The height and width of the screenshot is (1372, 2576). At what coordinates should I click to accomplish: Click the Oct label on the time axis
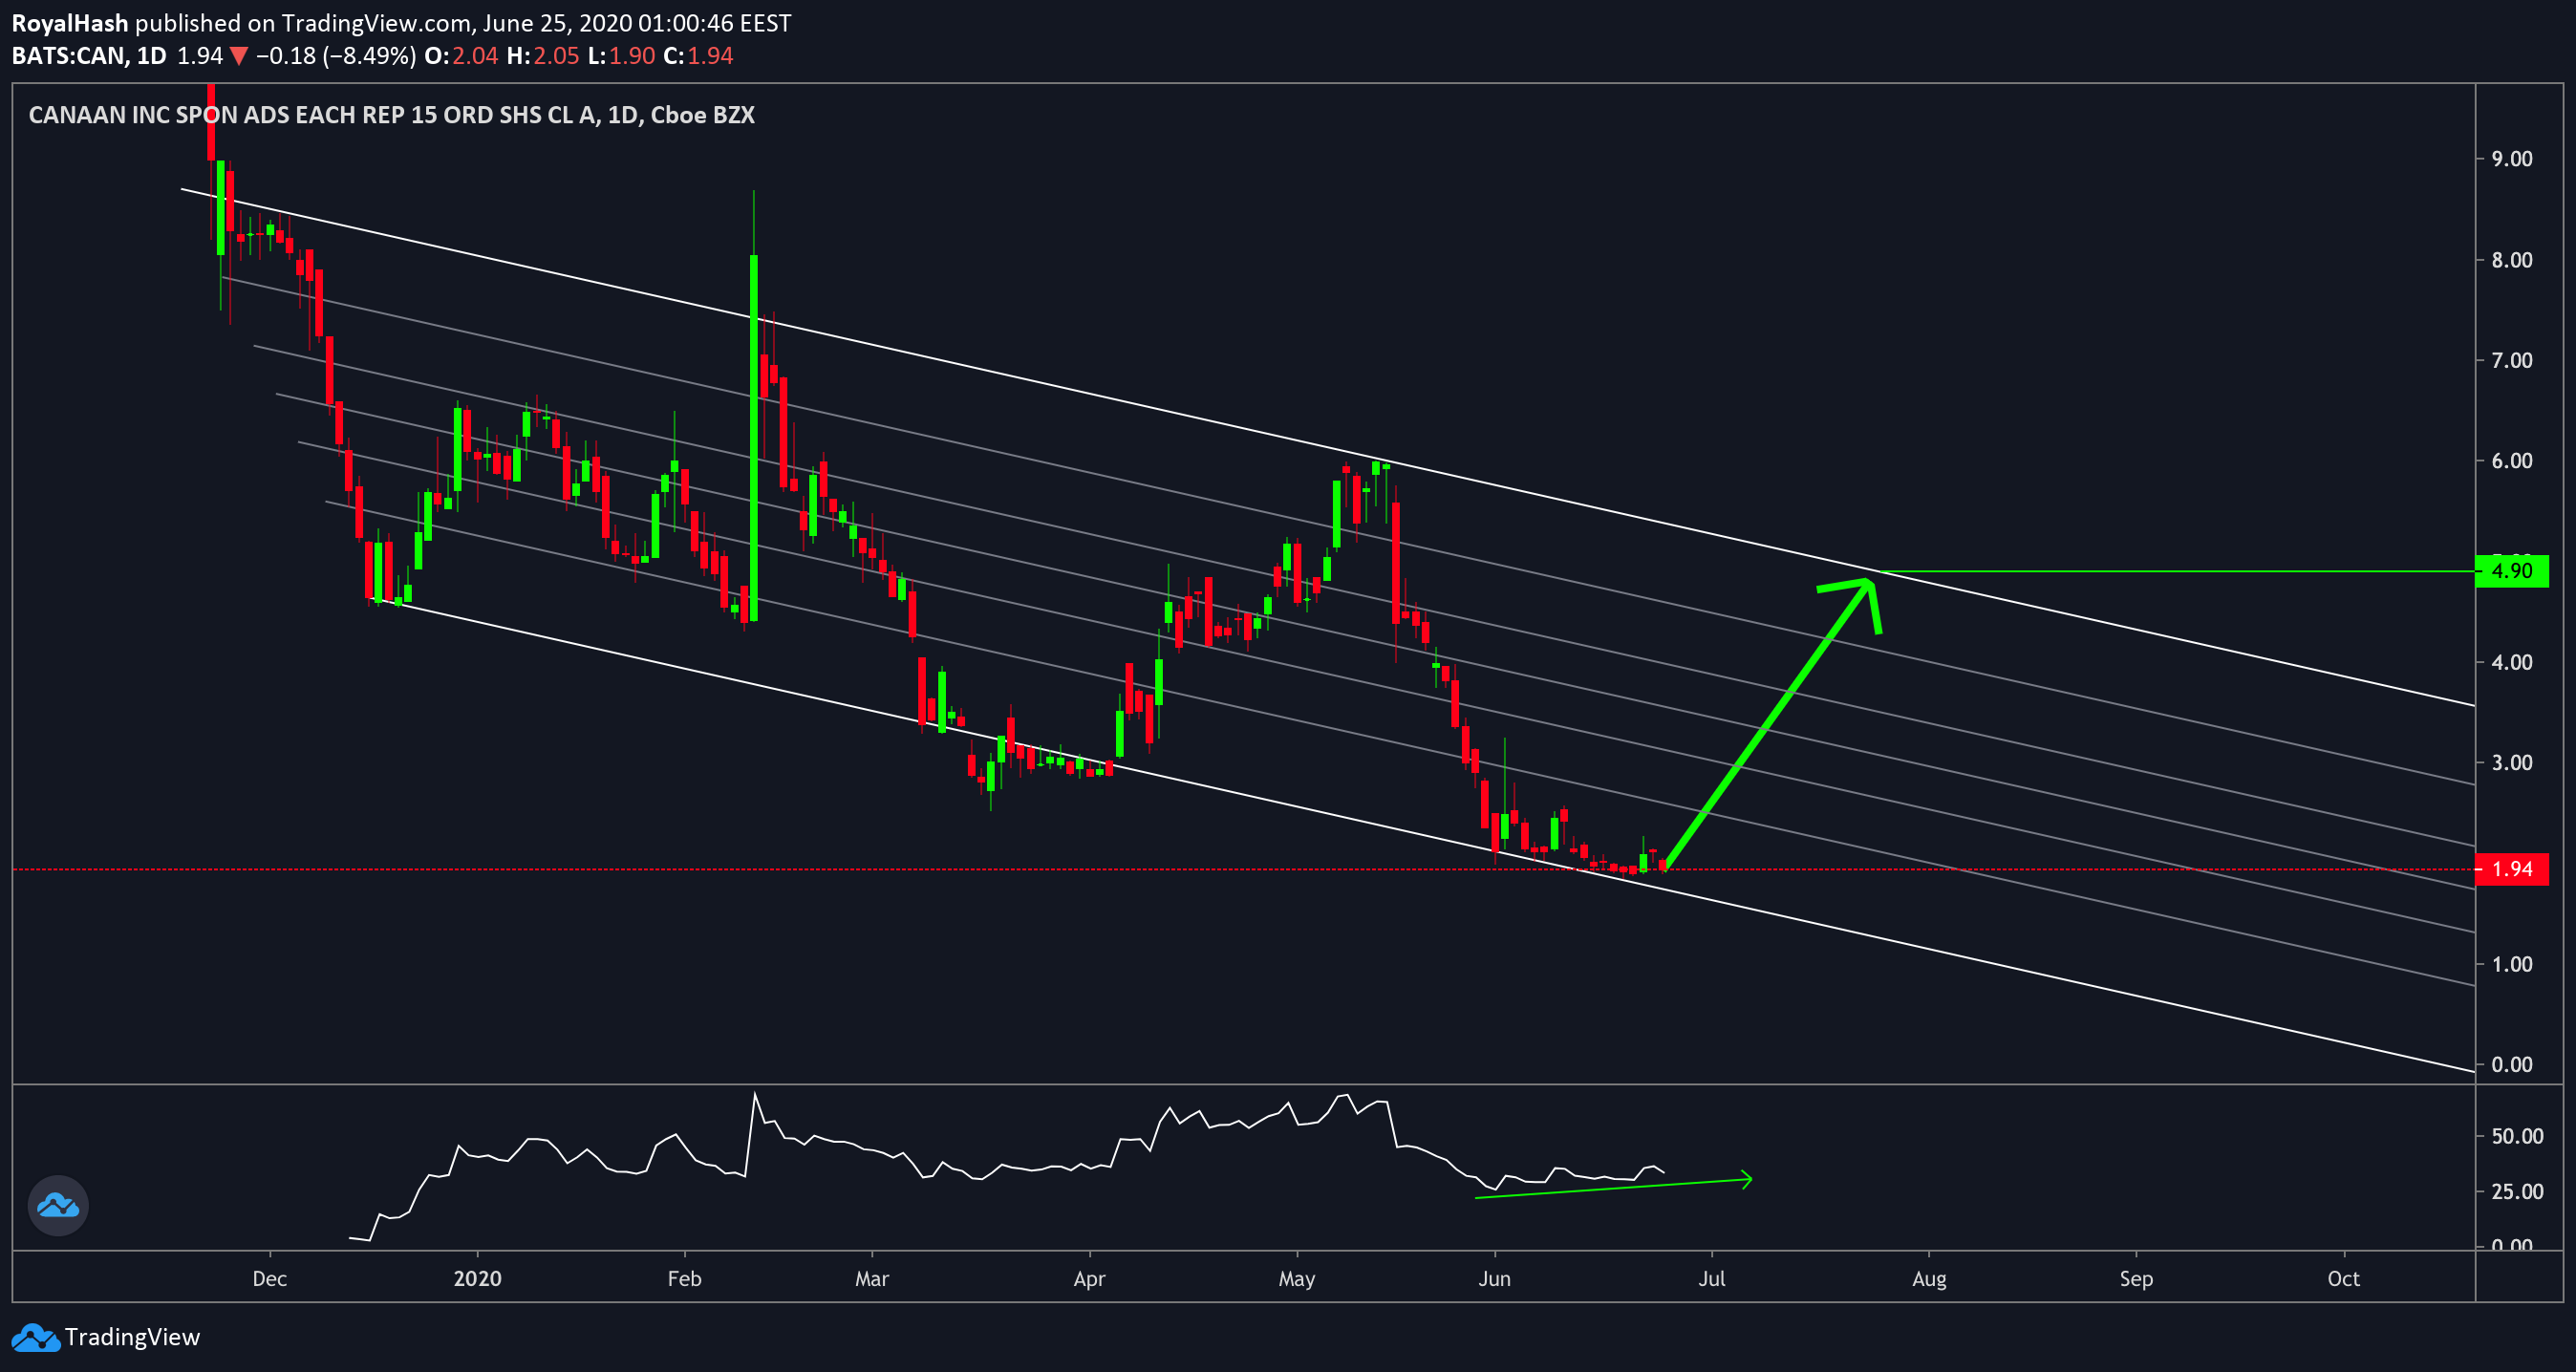pos(2344,1279)
